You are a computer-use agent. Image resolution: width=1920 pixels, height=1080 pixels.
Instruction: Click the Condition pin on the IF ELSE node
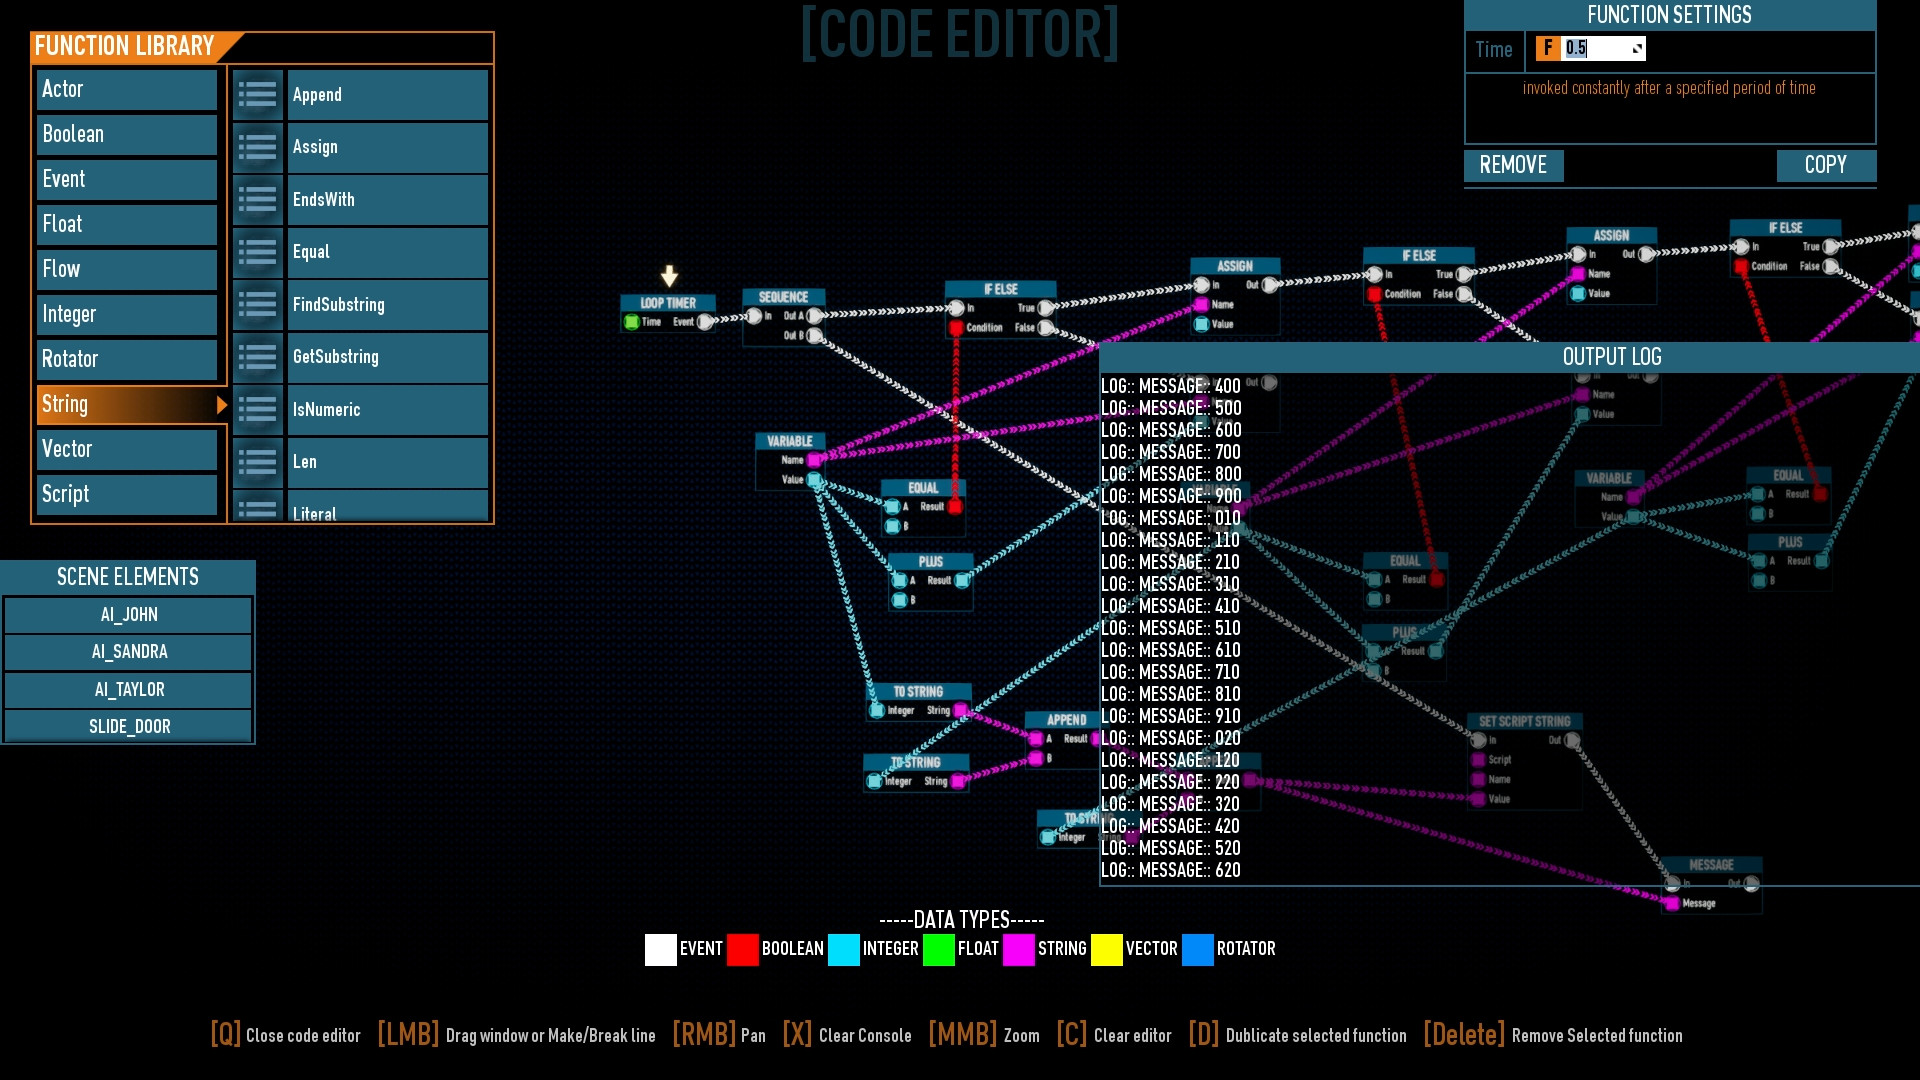coord(954,328)
